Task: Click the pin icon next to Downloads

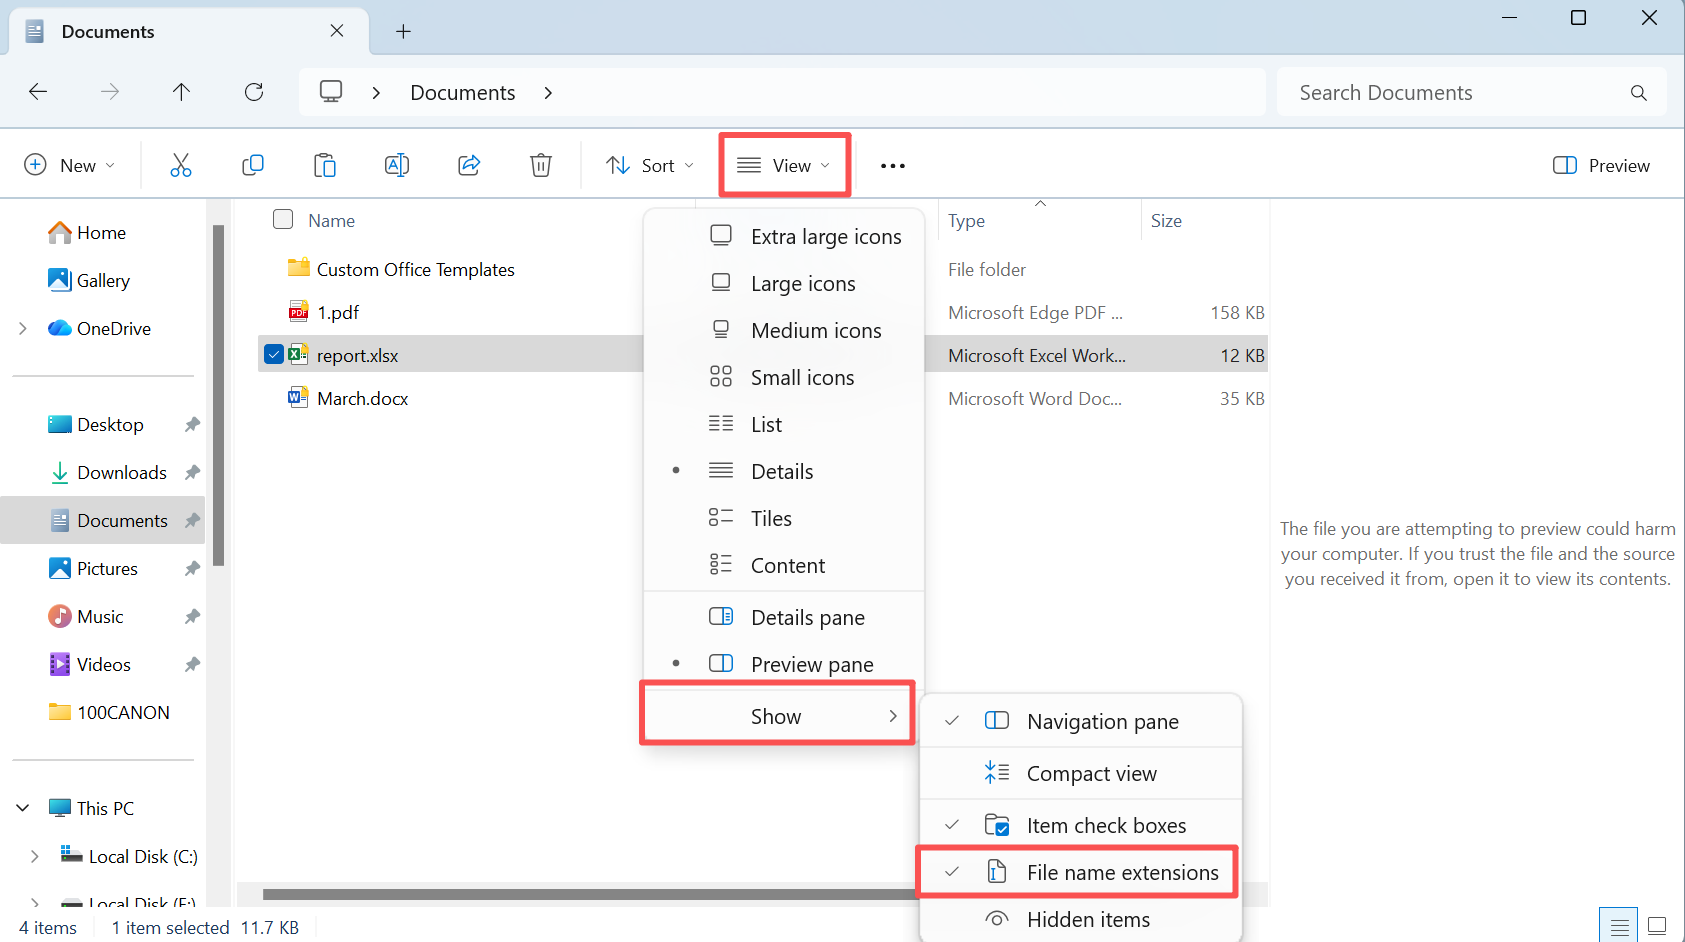Action: [x=192, y=472]
